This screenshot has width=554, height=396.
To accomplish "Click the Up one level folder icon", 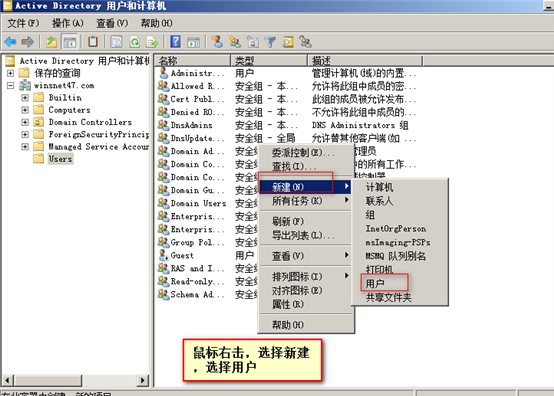I will coord(52,42).
